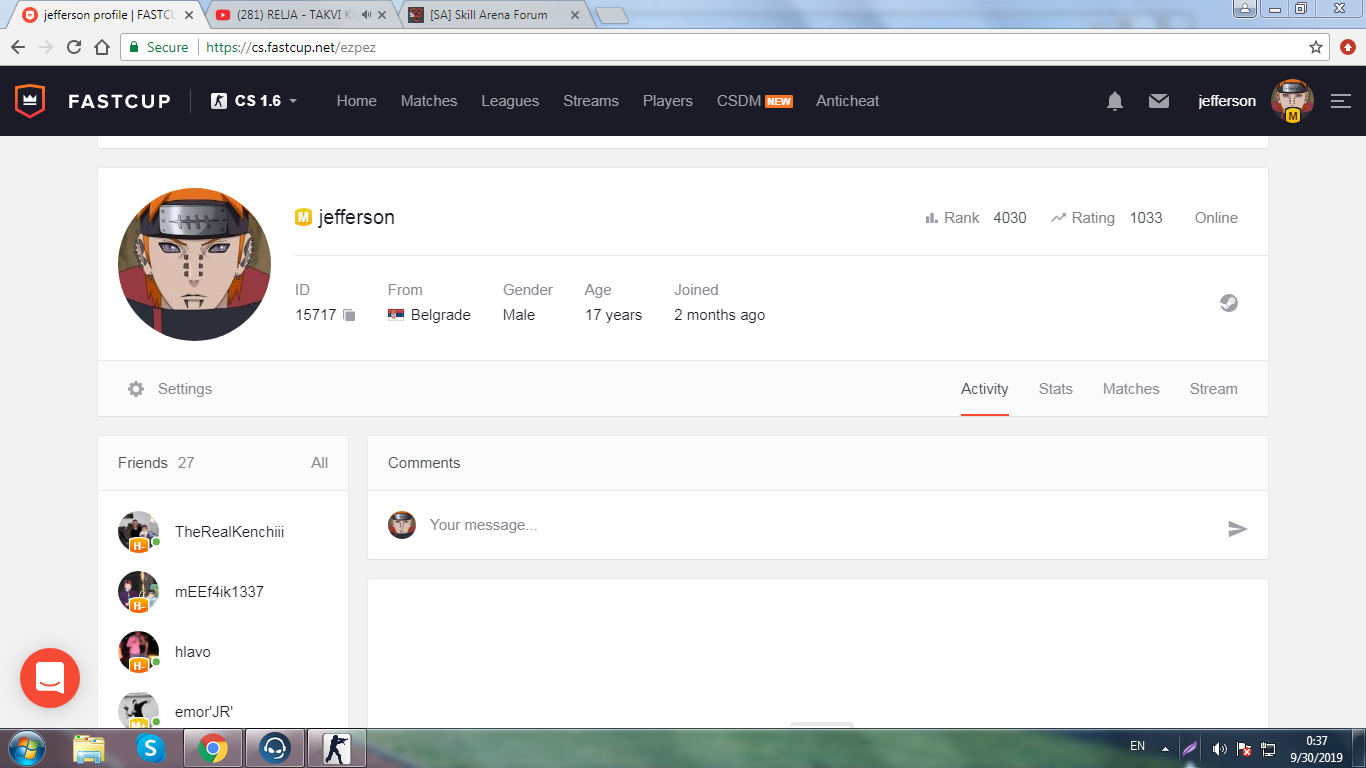Viewport: 1366px width, 768px height.
Task: Open the Leagues menu item
Action: point(510,101)
